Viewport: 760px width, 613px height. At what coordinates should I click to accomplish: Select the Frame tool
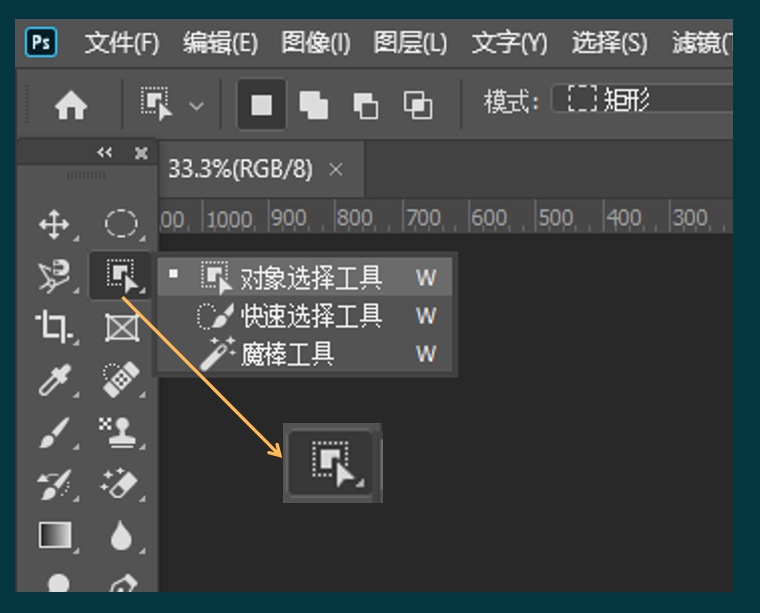pos(121,327)
